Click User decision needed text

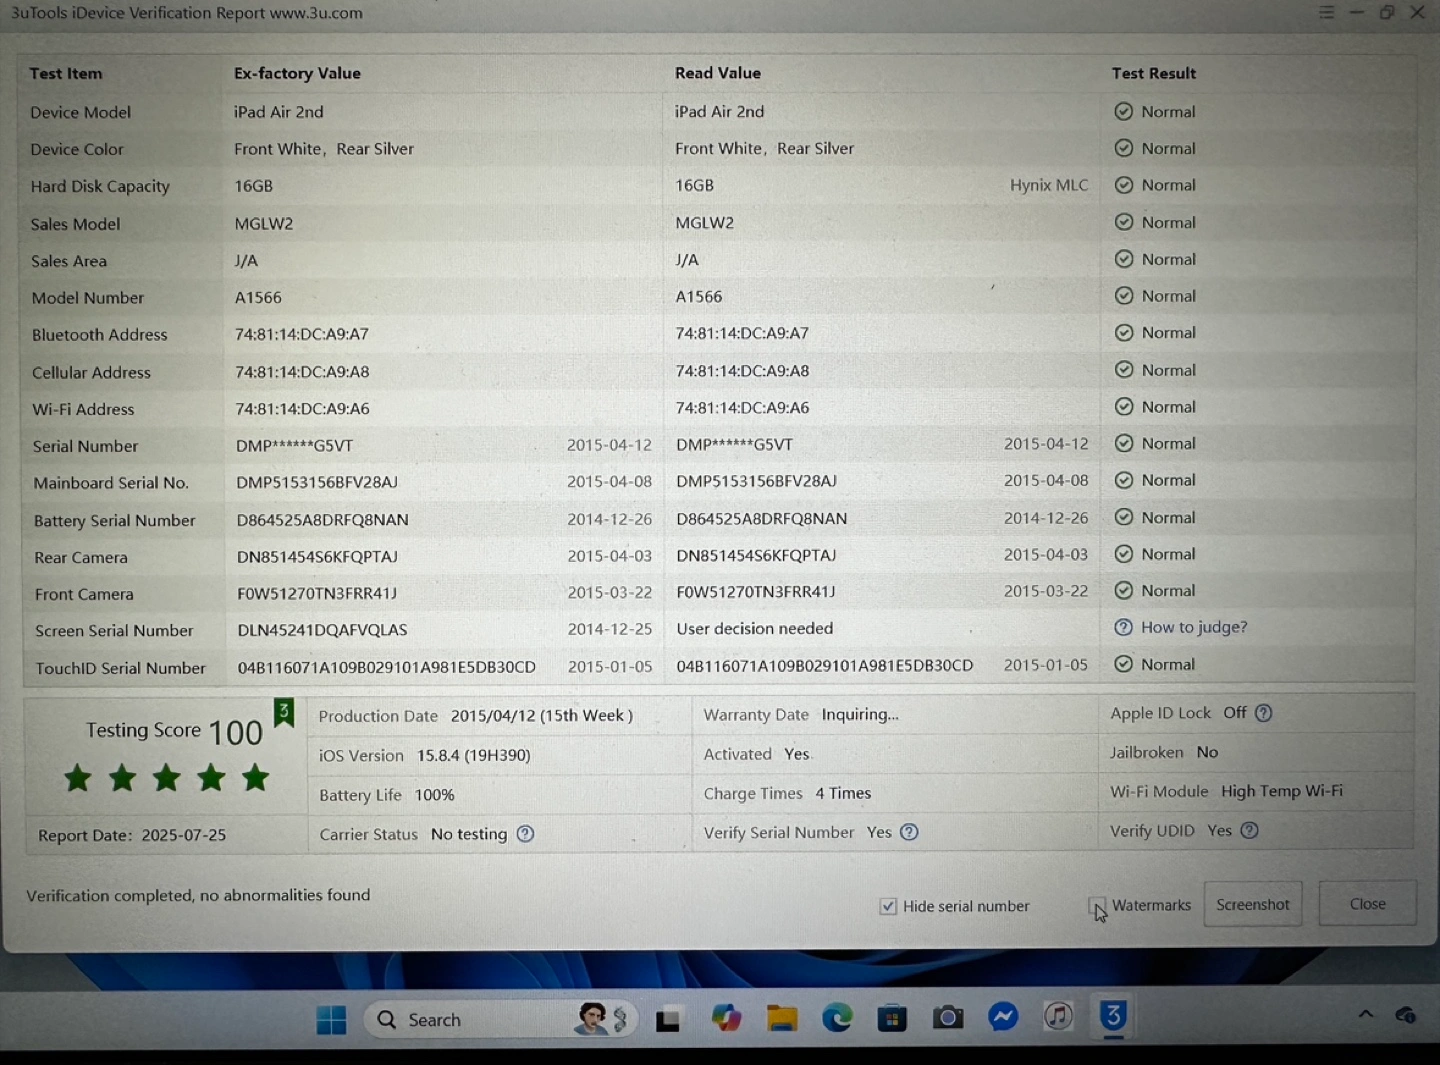(x=755, y=628)
